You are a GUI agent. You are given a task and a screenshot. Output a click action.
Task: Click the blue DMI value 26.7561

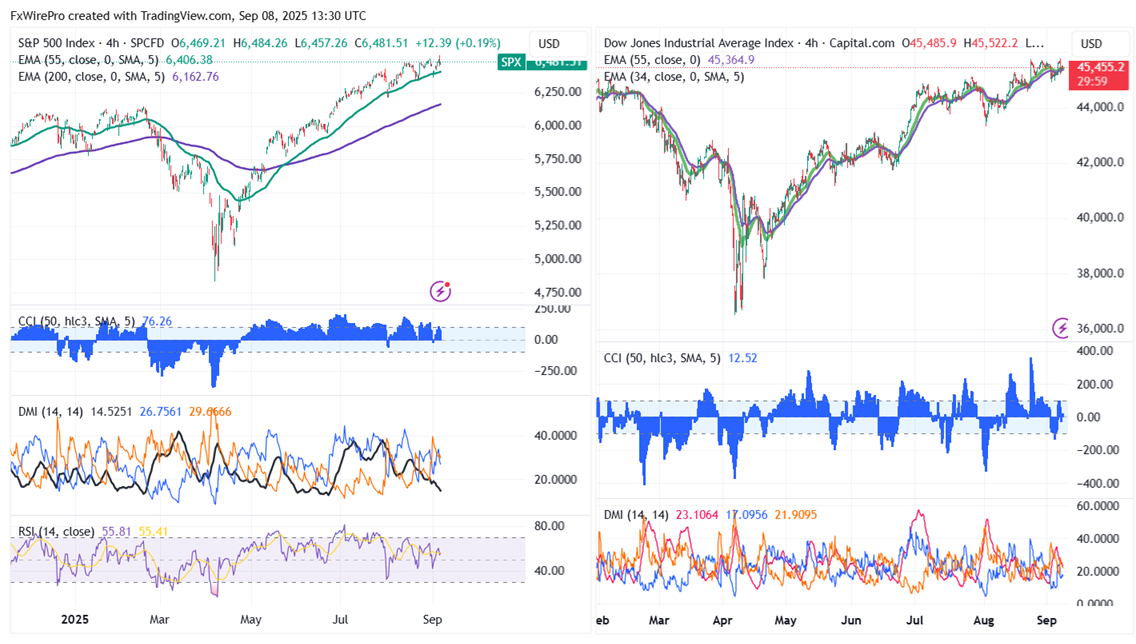click(x=161, y=412)
